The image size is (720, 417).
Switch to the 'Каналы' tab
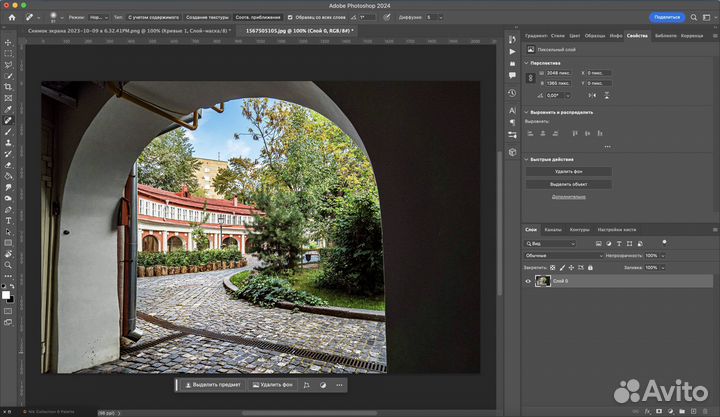tap(553, 230)
